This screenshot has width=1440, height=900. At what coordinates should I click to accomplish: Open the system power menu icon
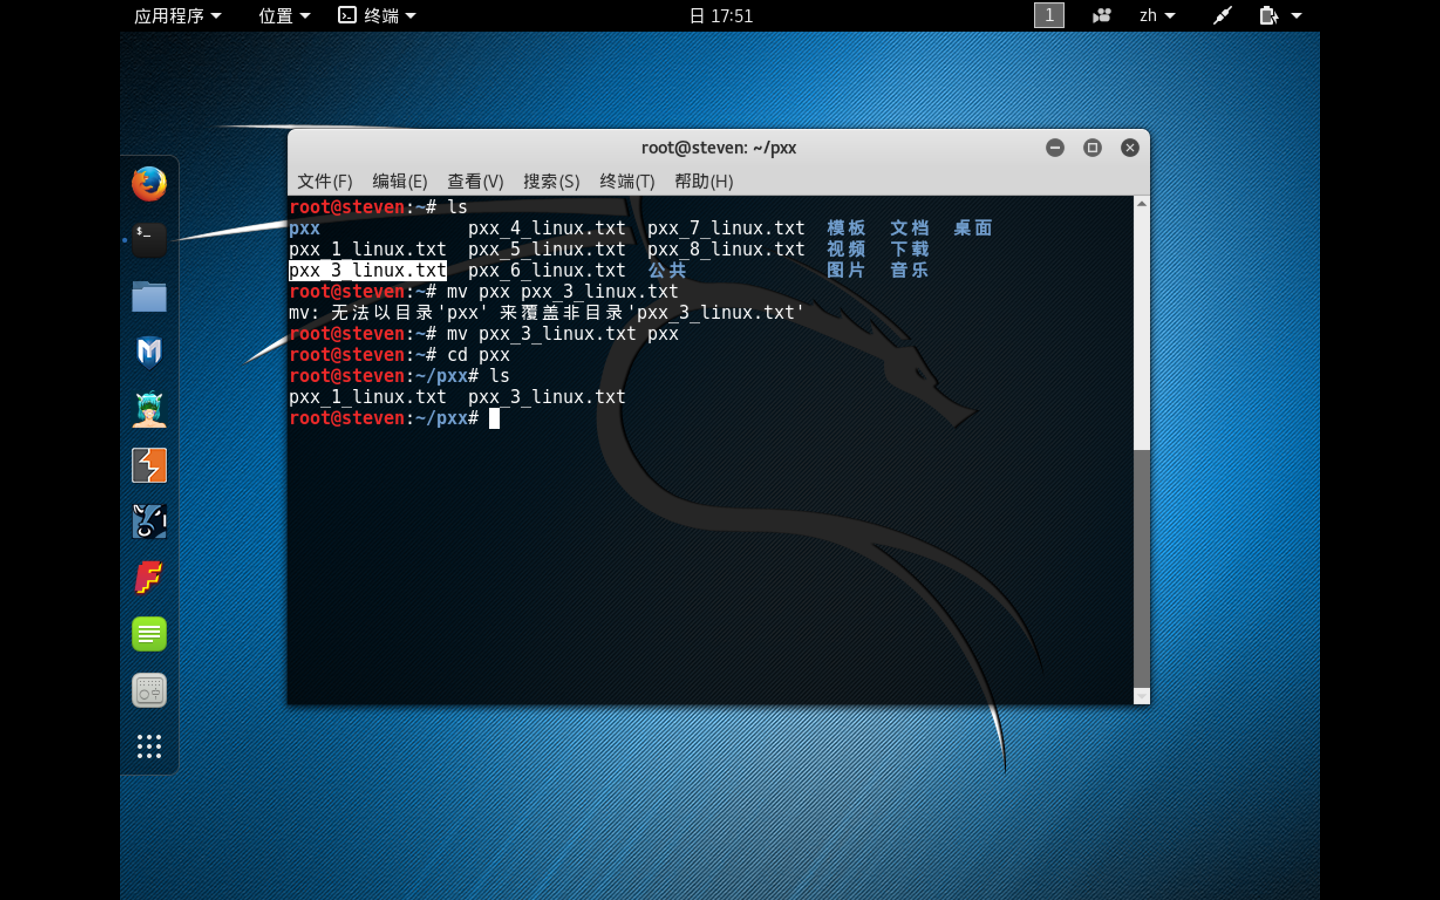point(1280,15)
